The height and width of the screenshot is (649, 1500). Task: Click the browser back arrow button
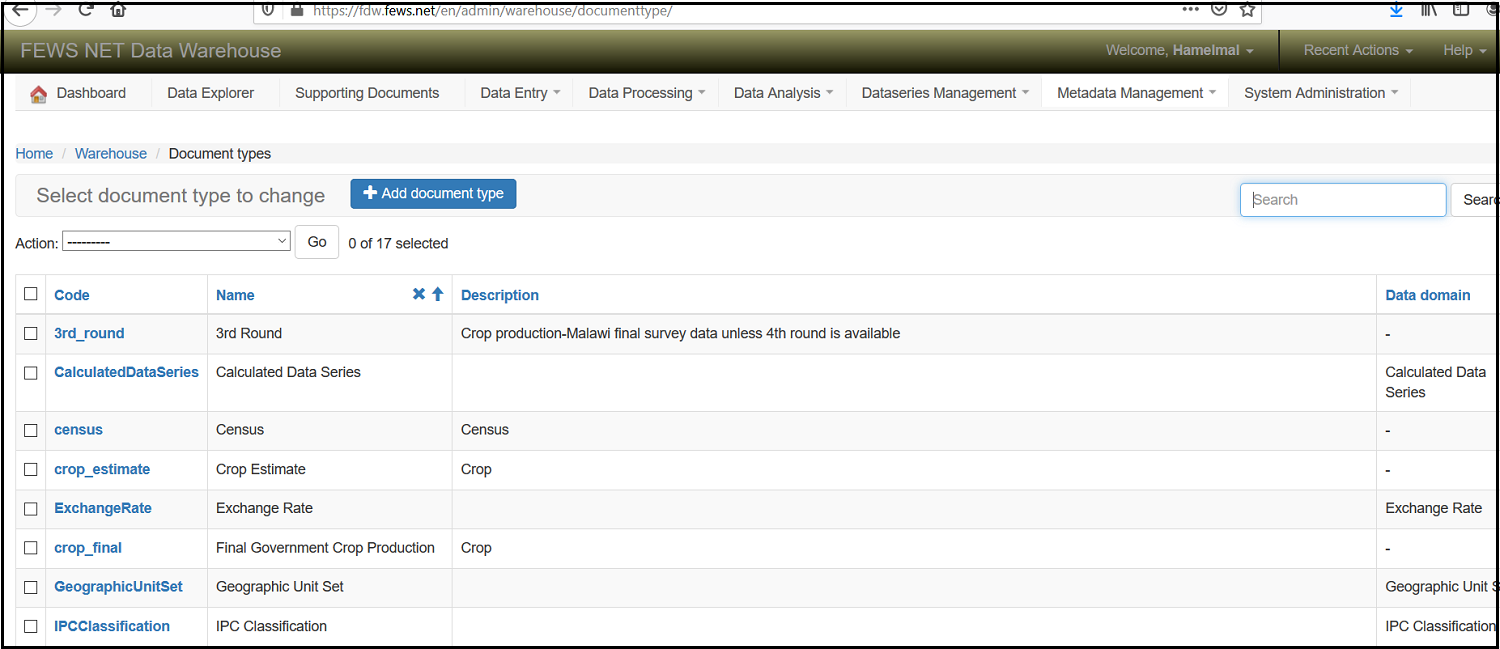tap(21, 10)
